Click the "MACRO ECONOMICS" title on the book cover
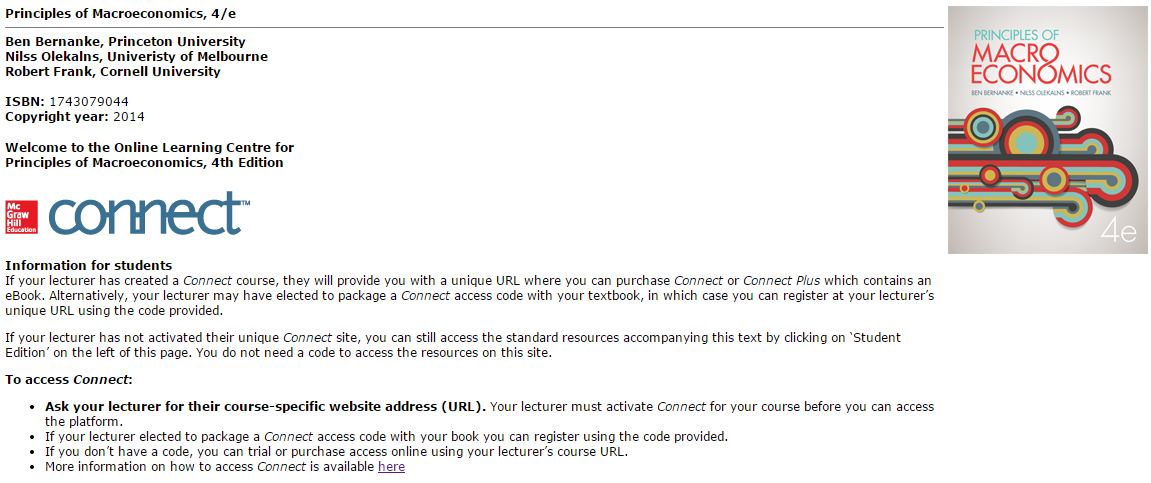 tap(1041, 62)
